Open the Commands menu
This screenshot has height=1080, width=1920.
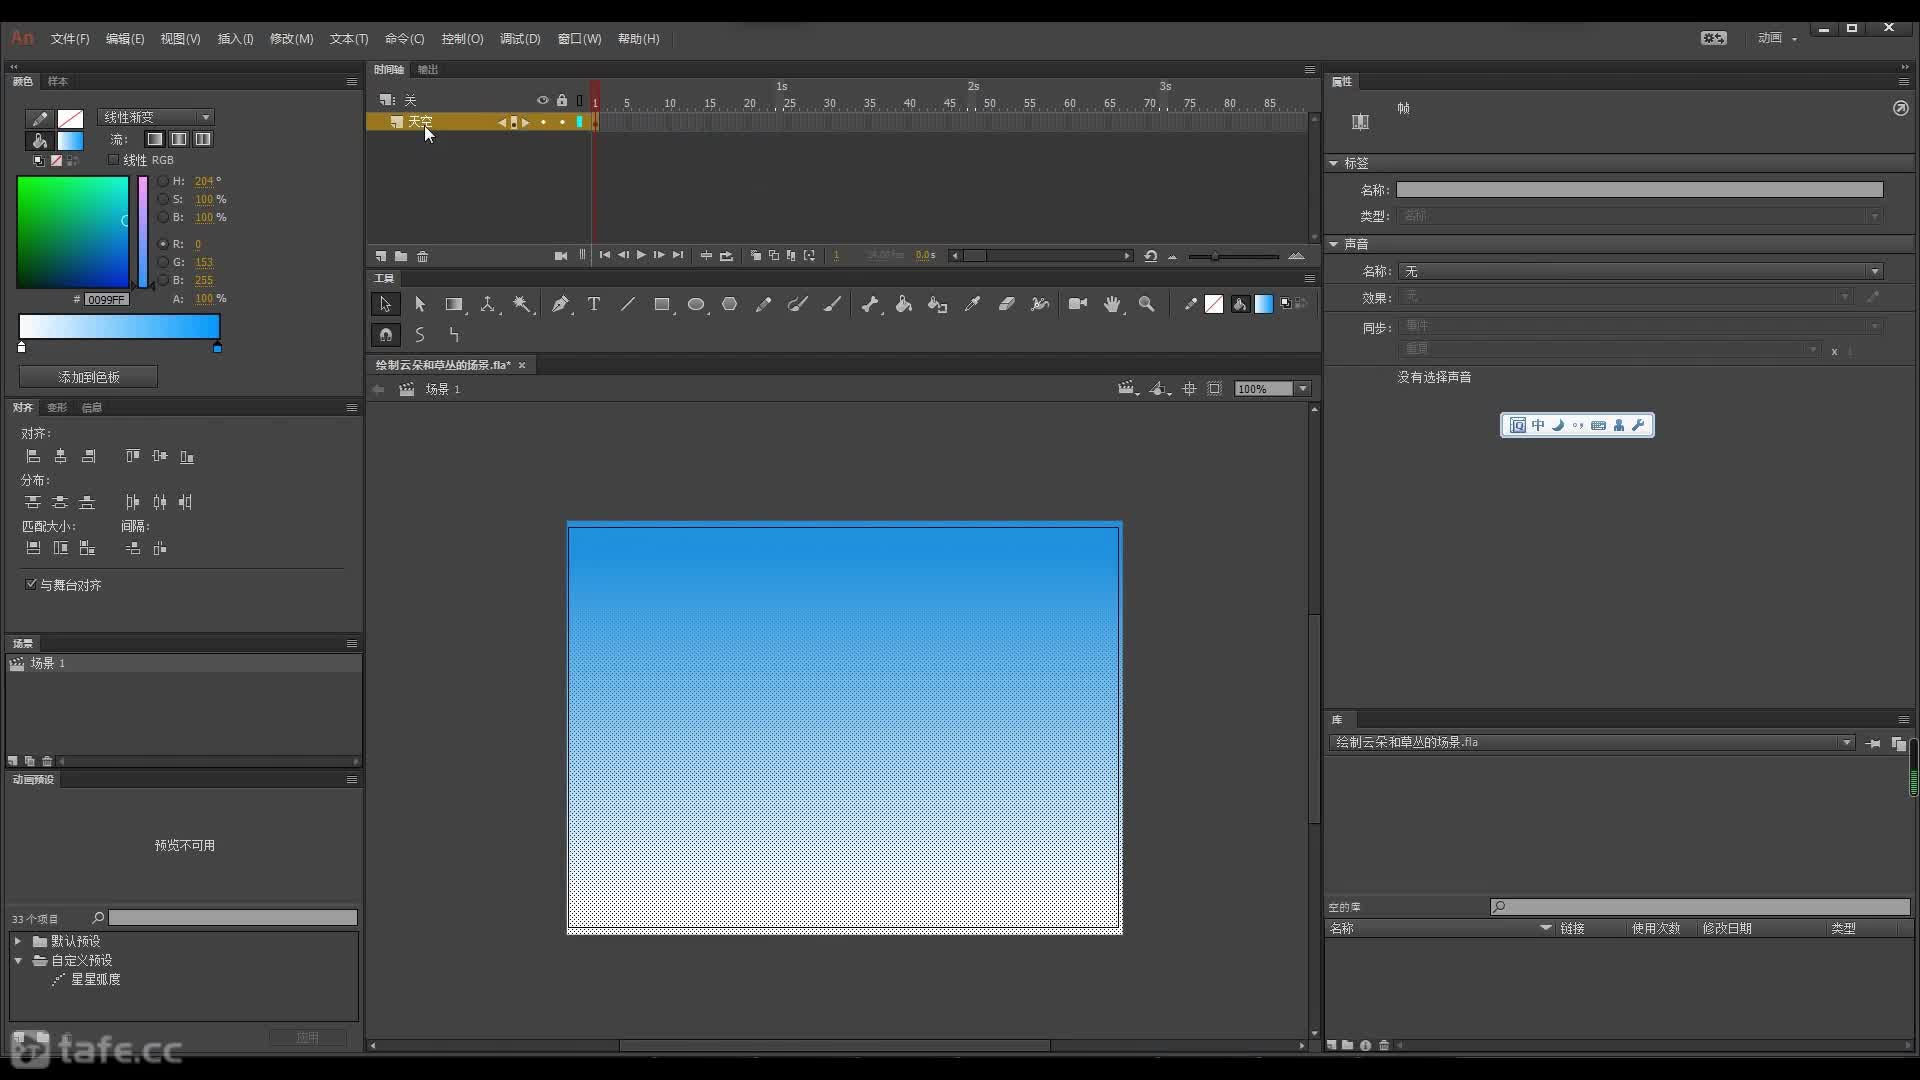click(404, 39)
